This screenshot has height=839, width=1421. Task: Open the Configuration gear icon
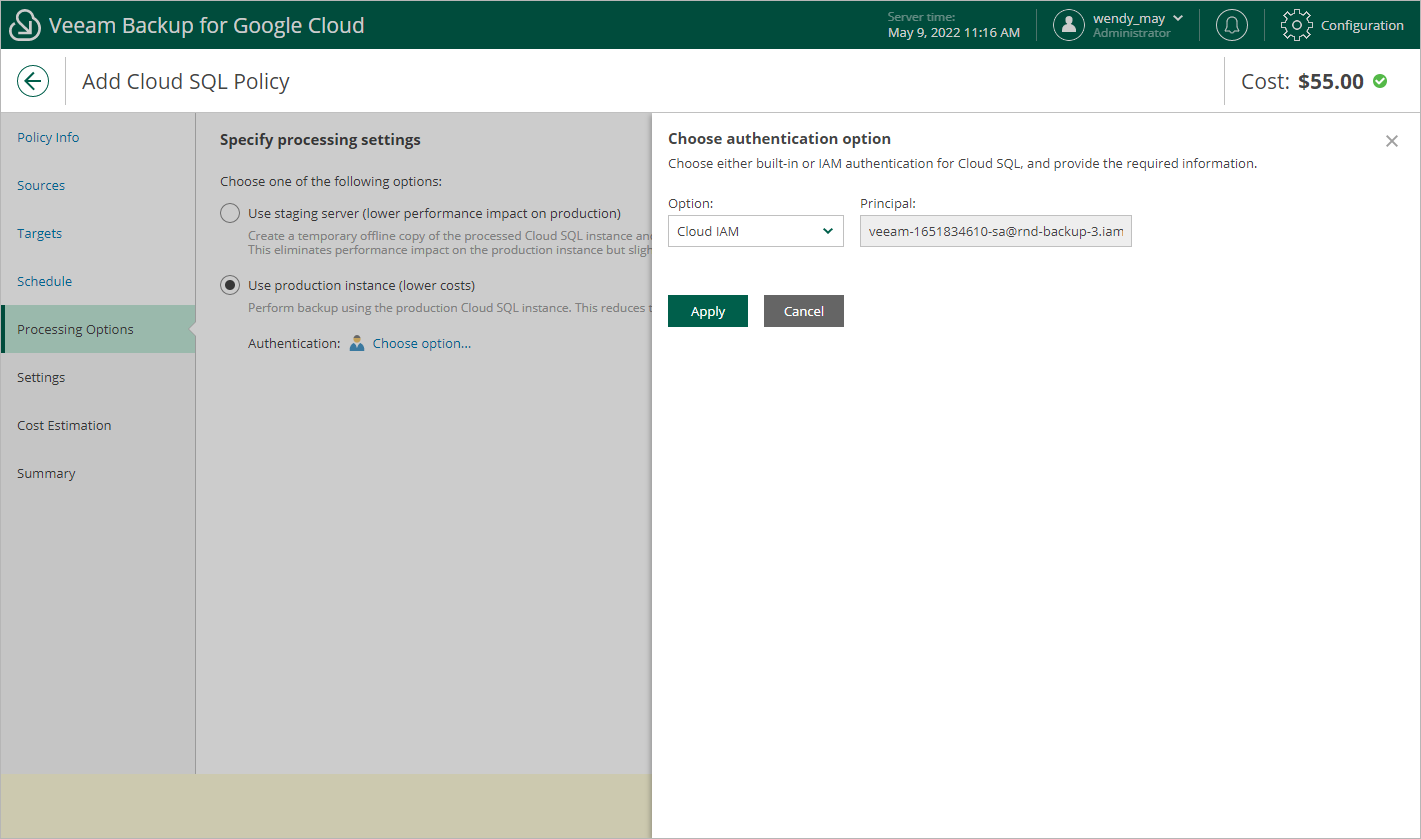click(1297, 25)
